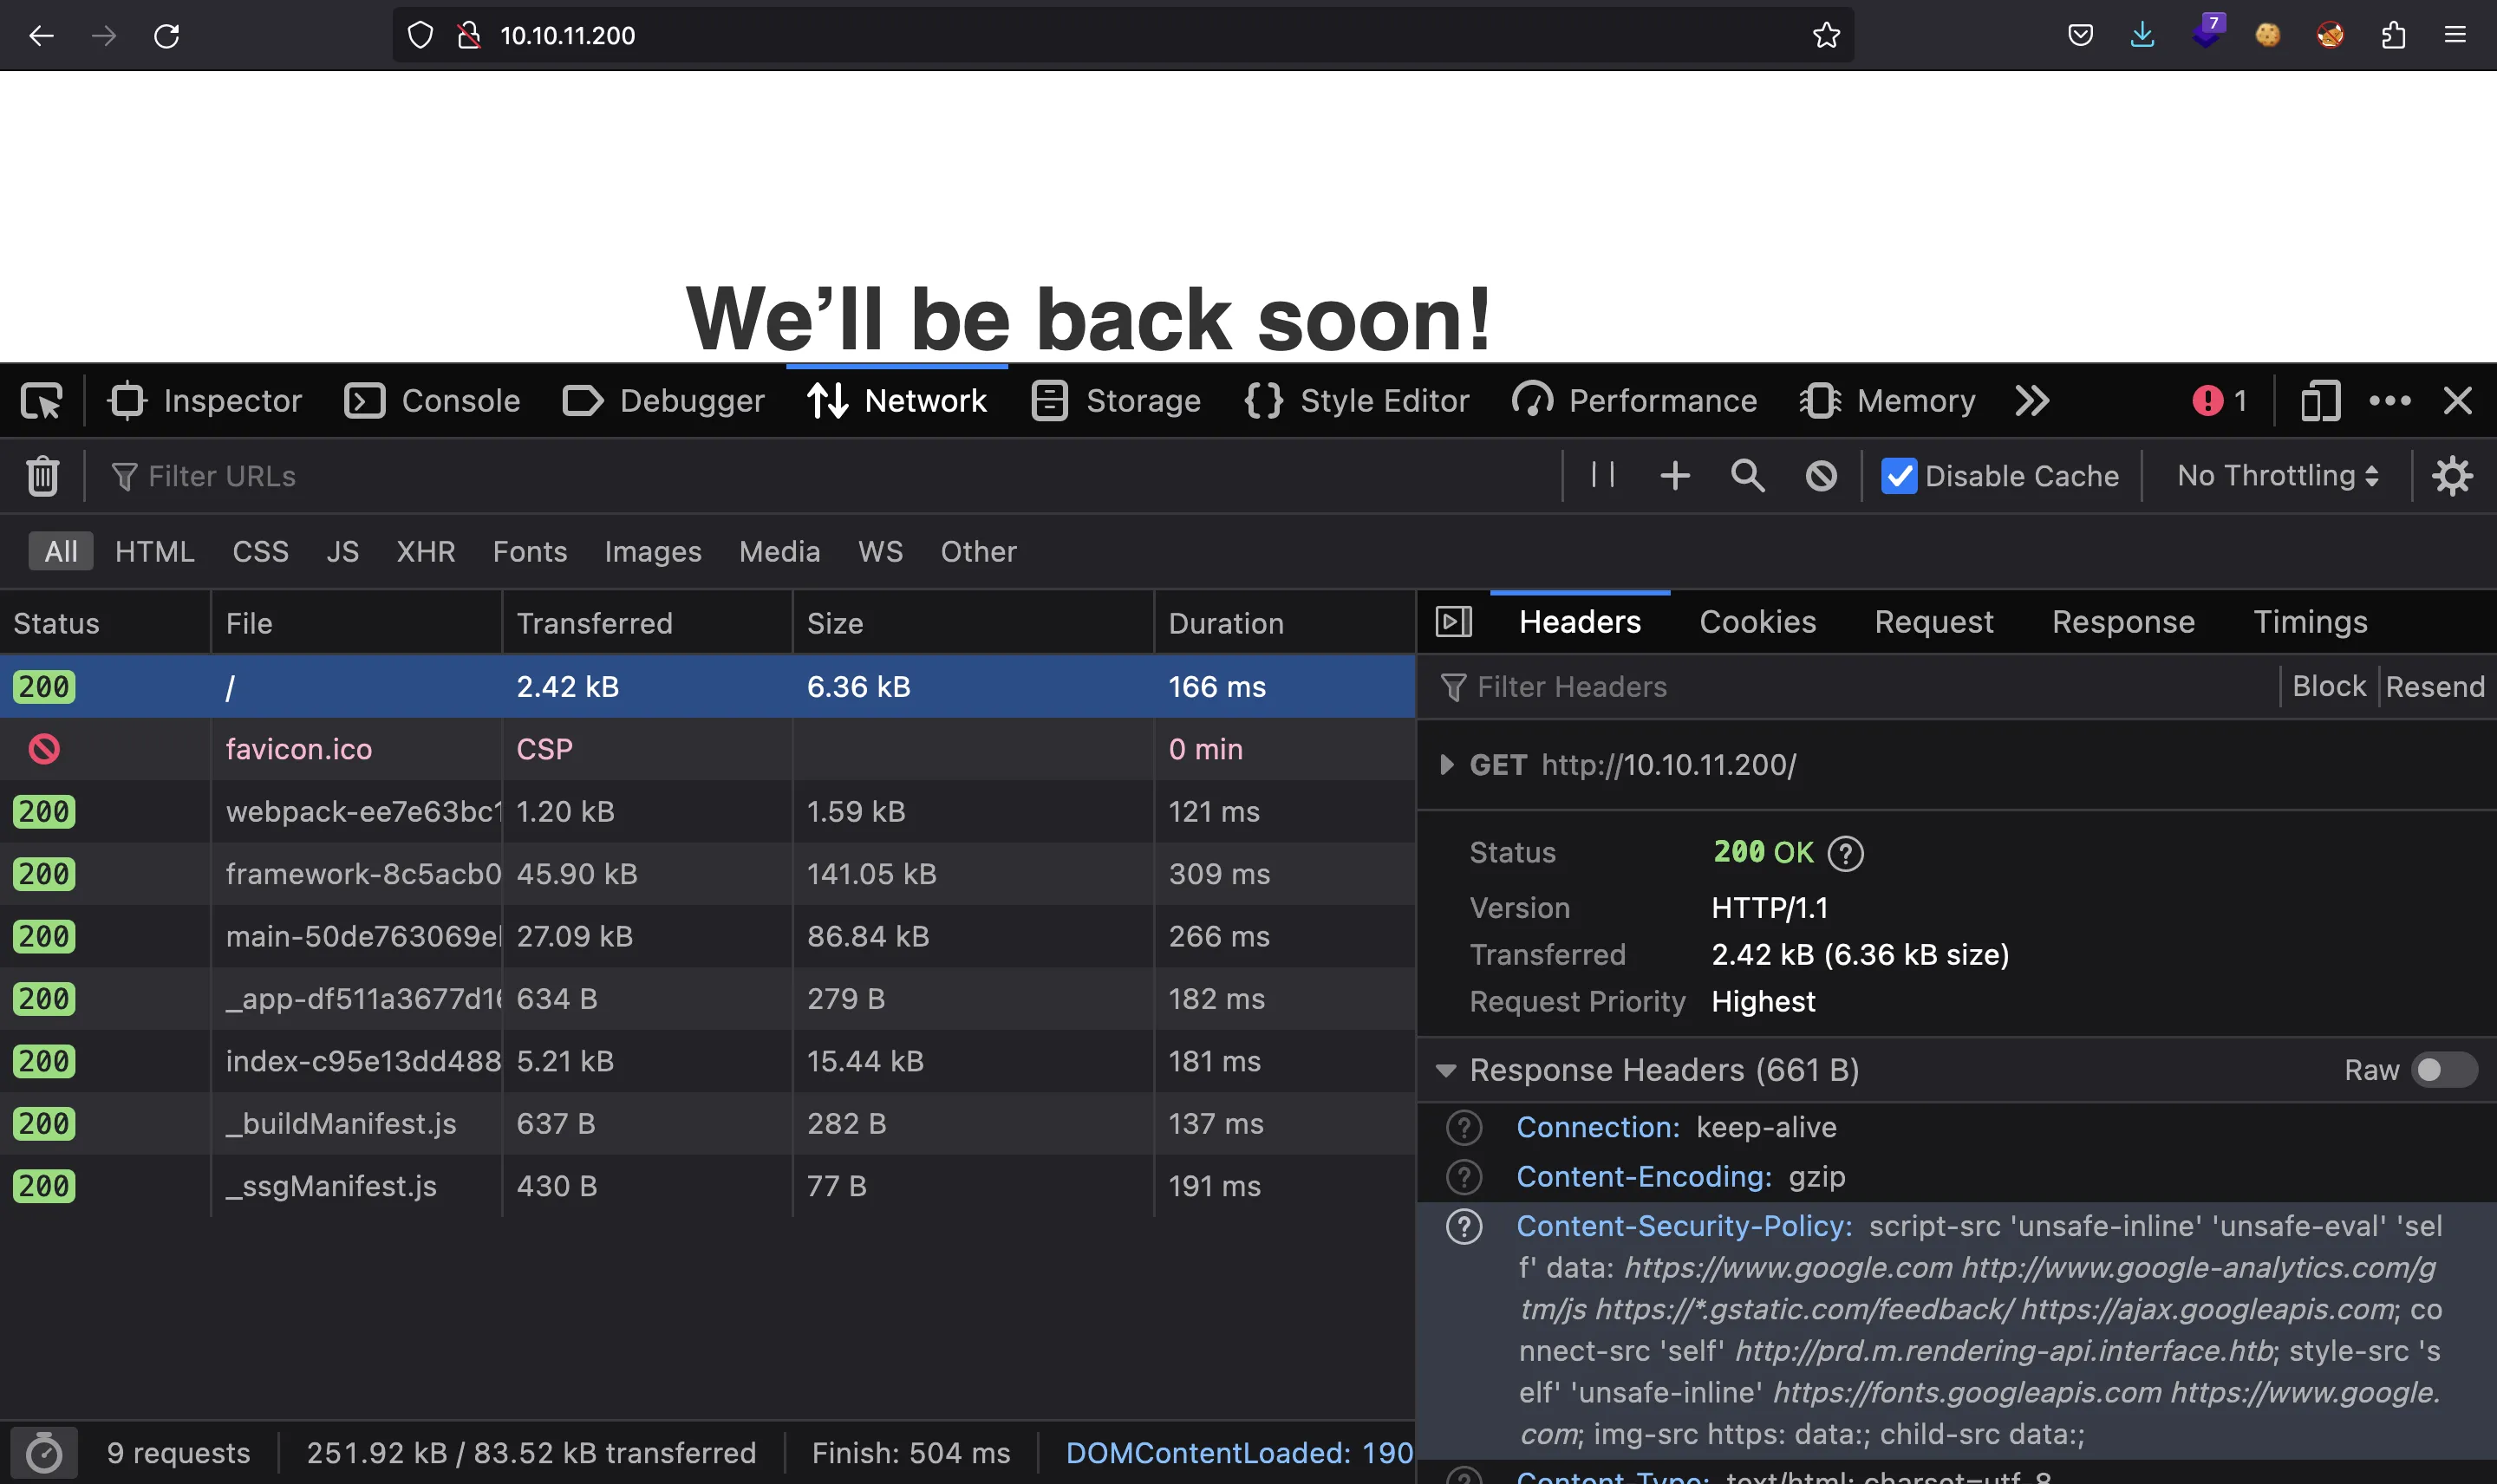Clear network log with the trash icon
The width and height of the screenshot is (2497, 1484).
(x=42, y=476)
